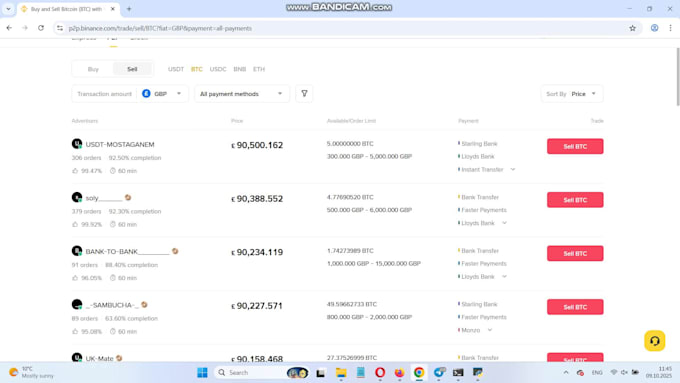Select the Sell toggle
Screen dimensions: 680x383
[x=132, y=69]
